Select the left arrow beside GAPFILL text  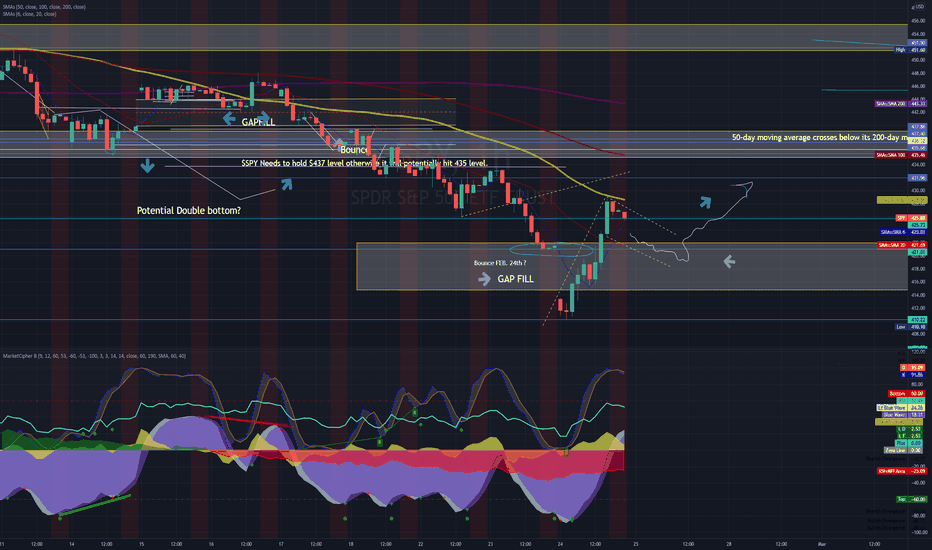[229, 119]
